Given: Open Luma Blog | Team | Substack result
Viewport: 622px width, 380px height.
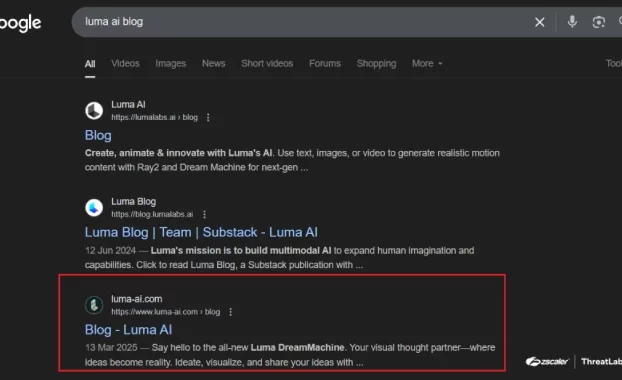Looking at the screenshot, I should click(201, 232).
